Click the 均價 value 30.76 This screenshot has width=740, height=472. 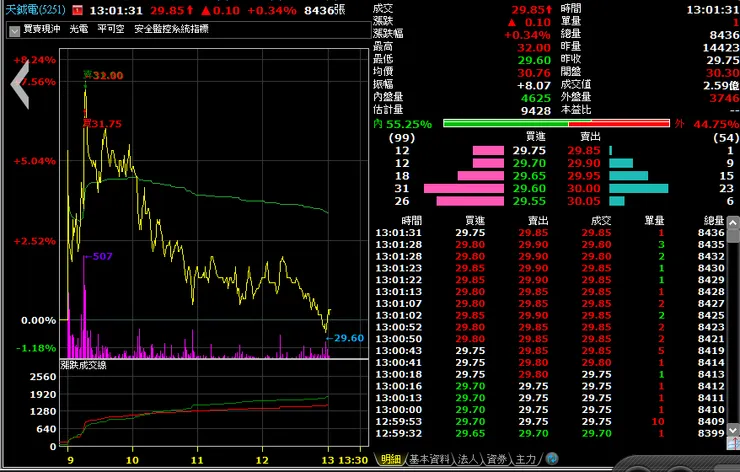point(534,73)
